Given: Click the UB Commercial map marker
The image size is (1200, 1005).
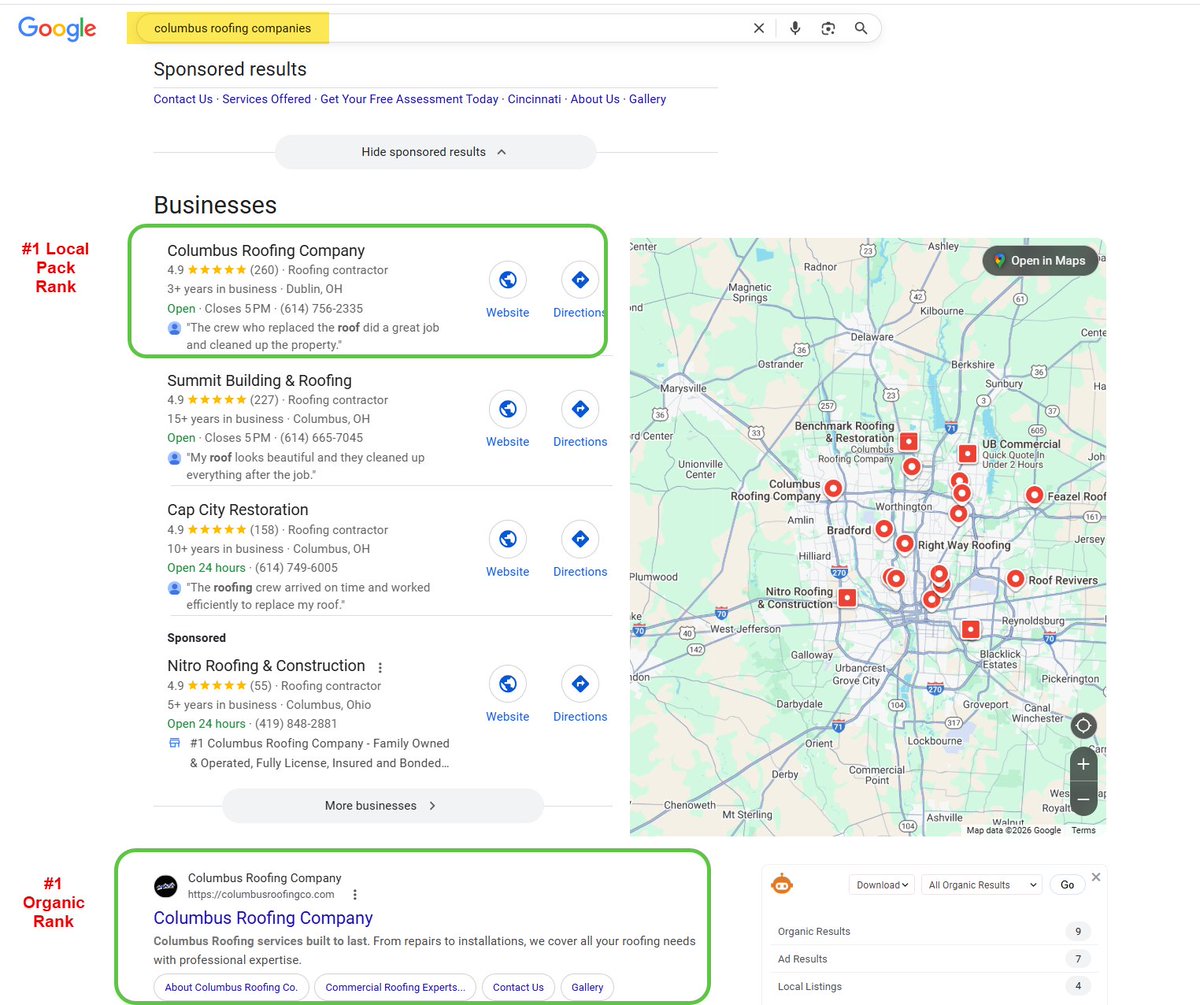Looking at the screenshot, I should pos(967,454).
